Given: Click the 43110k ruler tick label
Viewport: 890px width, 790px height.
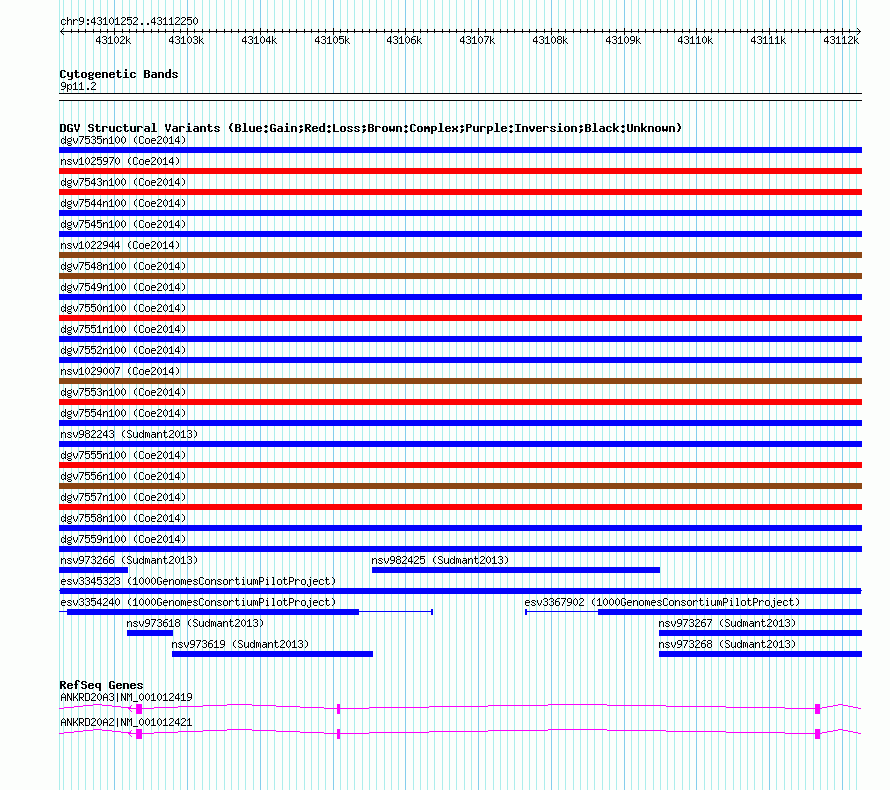Looking at the screenshot, I should 695,40.
